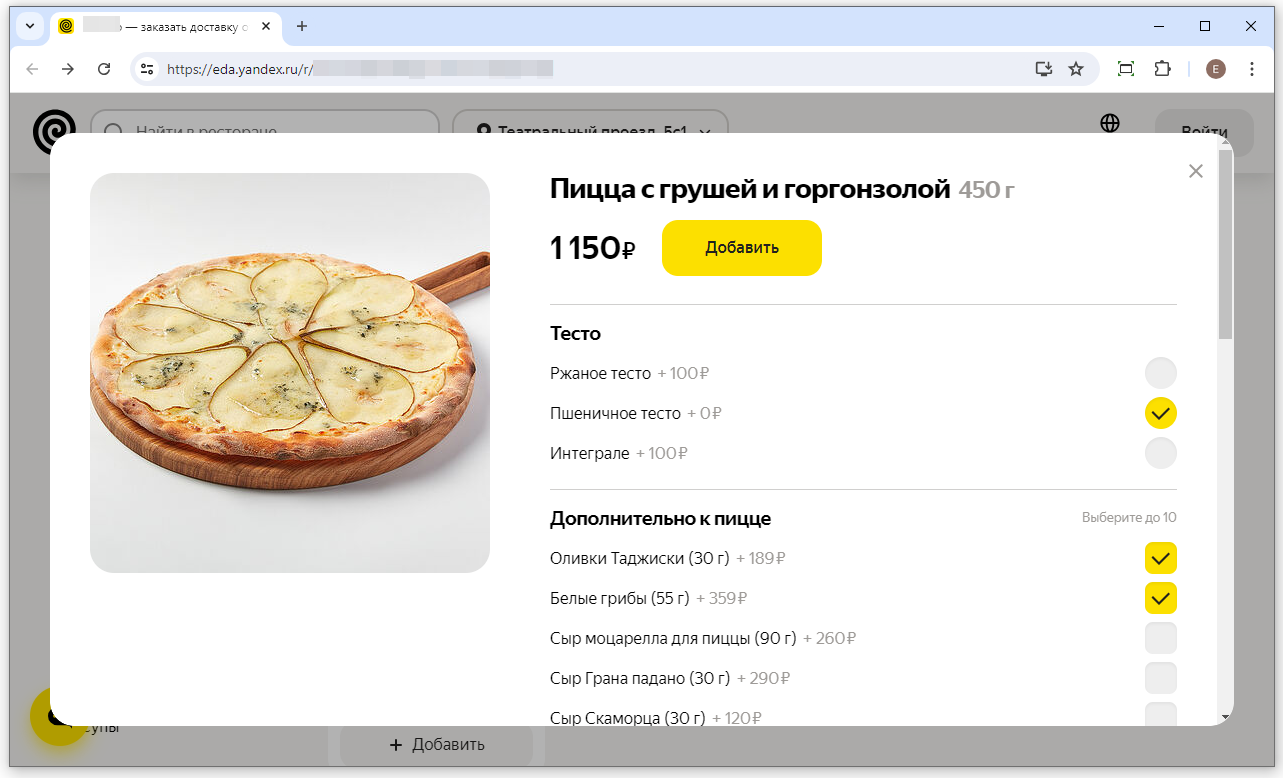Close the pizza details modal

pos(1196,171)
